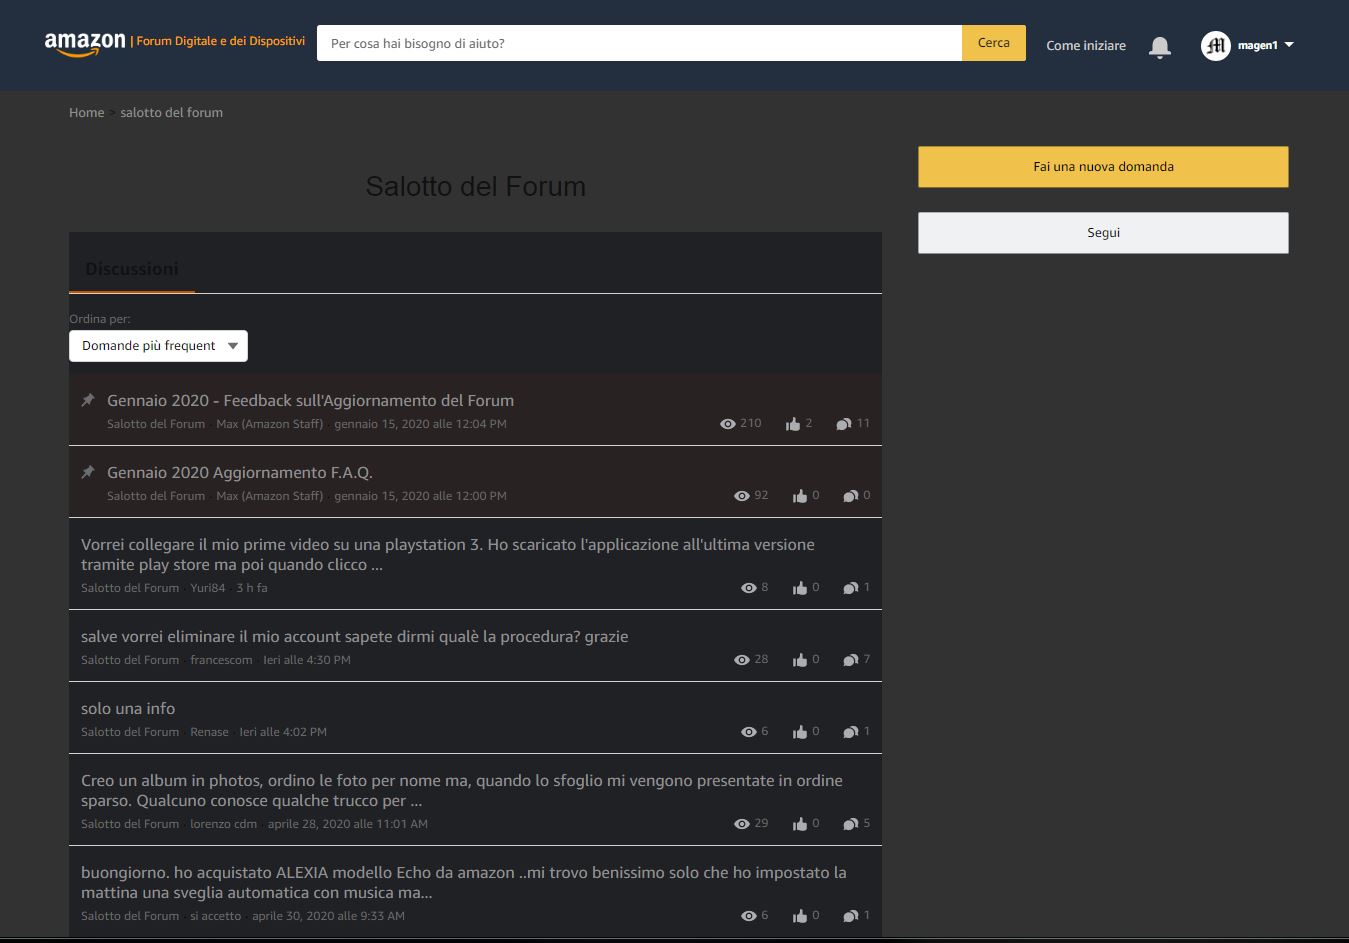The image size is (1349, 943).
Task: Click 'Fai una nuova domanda'
Action: pos(1102,167)
